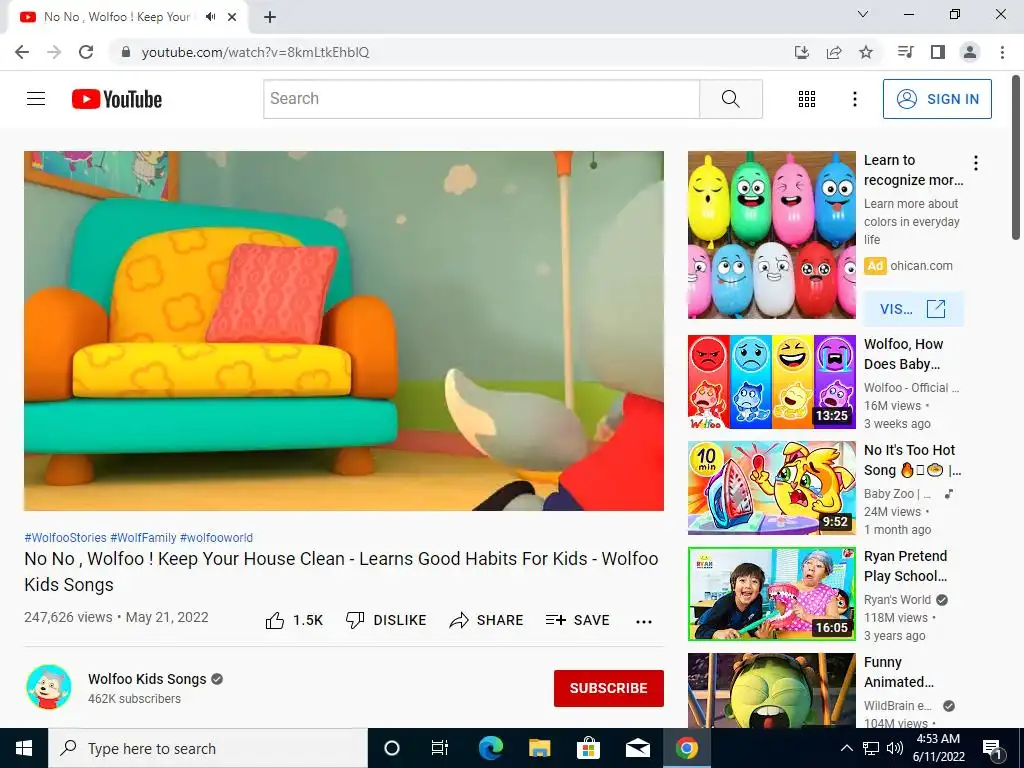Select the No No, Wolfoo tab

coord(118,17)
